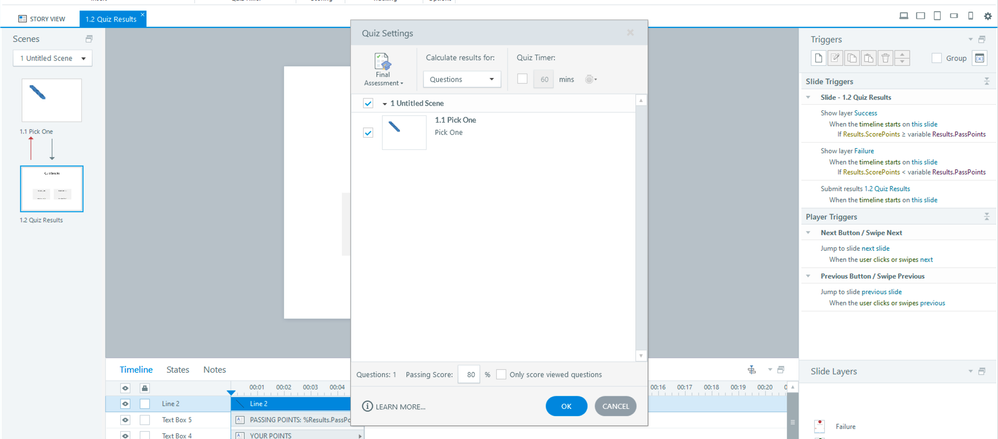Collapse Slide - 1.2 Quiz Results triggers

tap(808, 97)
